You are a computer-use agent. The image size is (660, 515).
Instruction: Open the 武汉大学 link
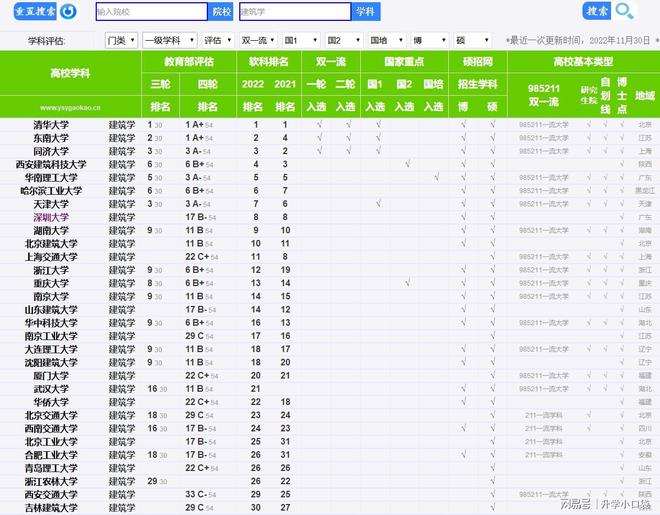51,389
